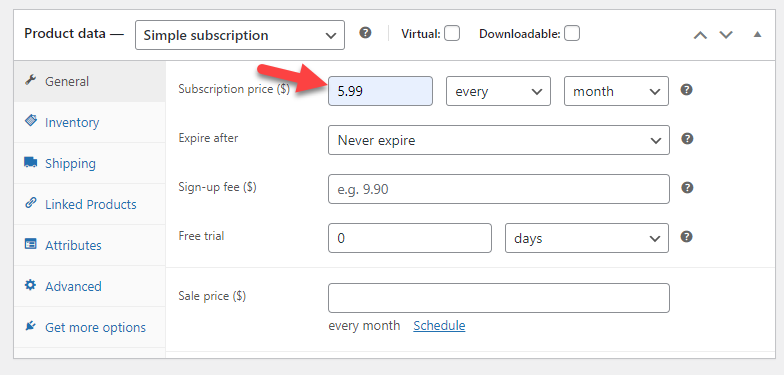Click help icon next to Expire after
This screenshot has height=375, width=784.
pyautogui.click(x=688, y=139)
